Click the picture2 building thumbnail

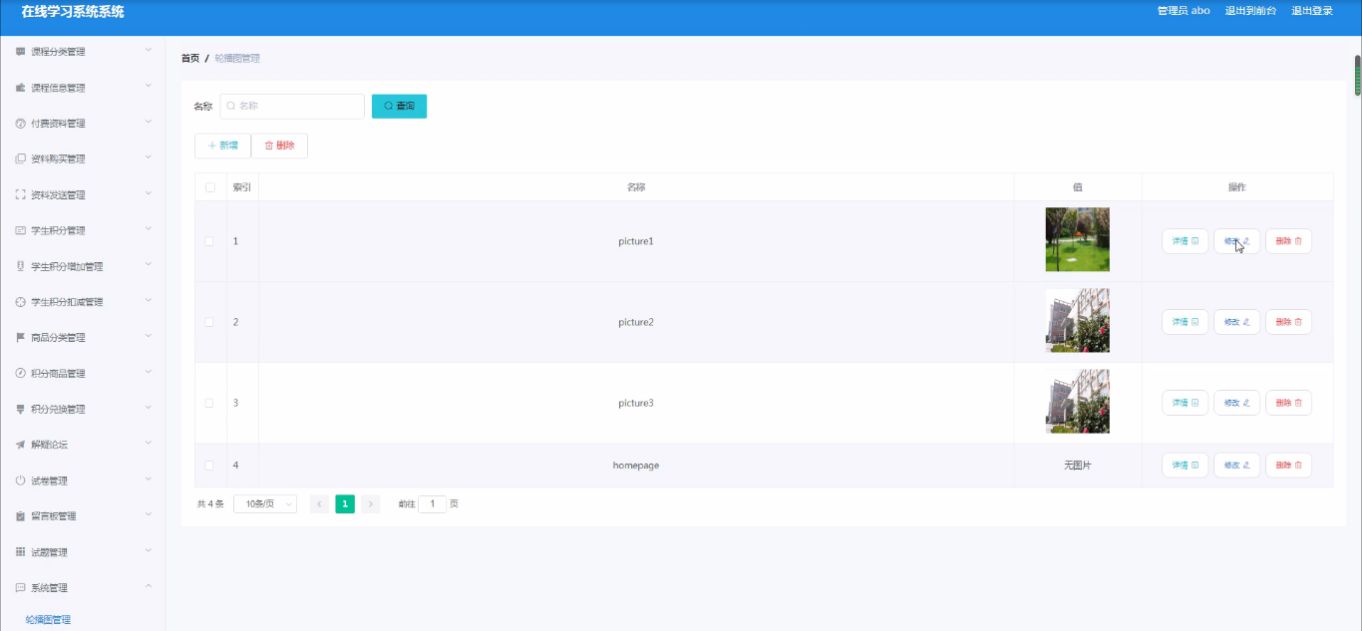[x=1077, y=321]
